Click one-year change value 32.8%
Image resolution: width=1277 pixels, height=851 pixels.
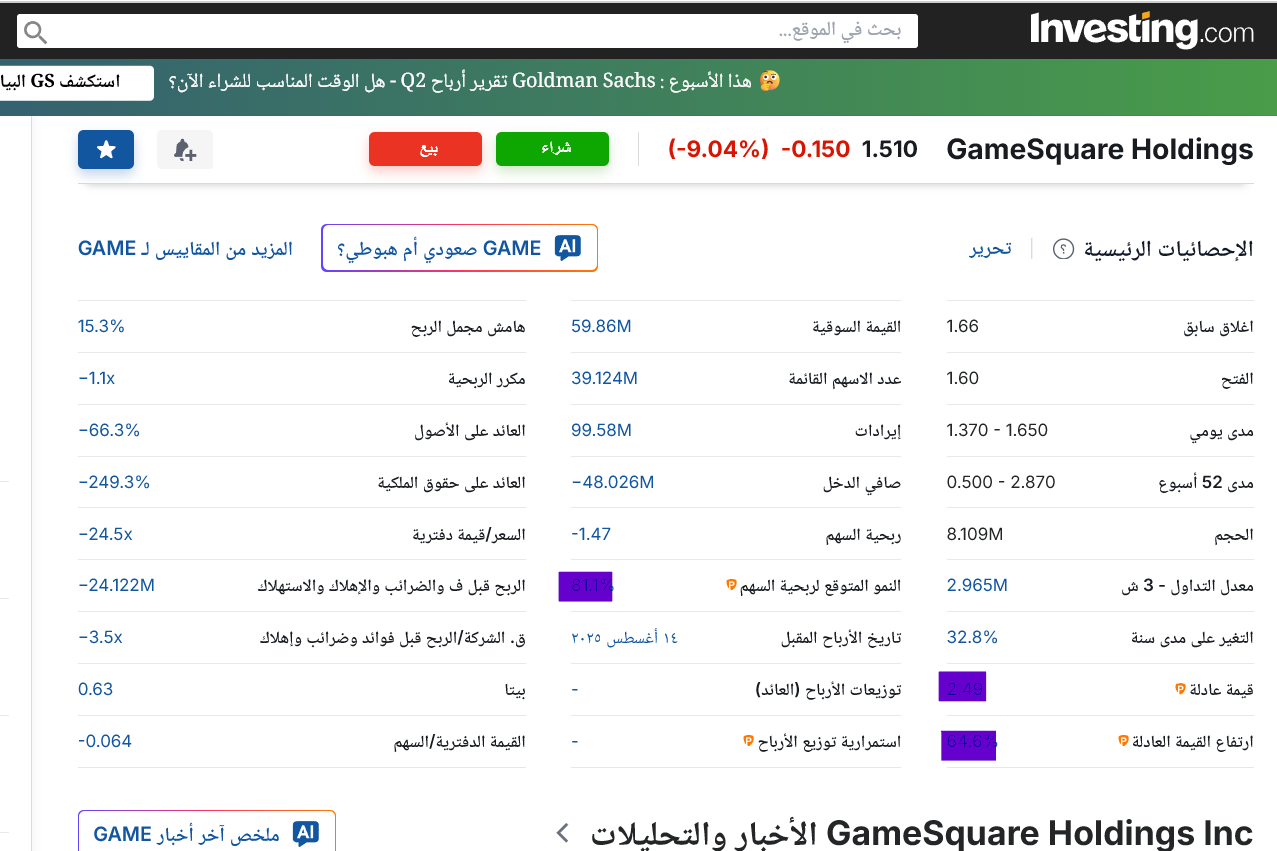coord(972,638)
